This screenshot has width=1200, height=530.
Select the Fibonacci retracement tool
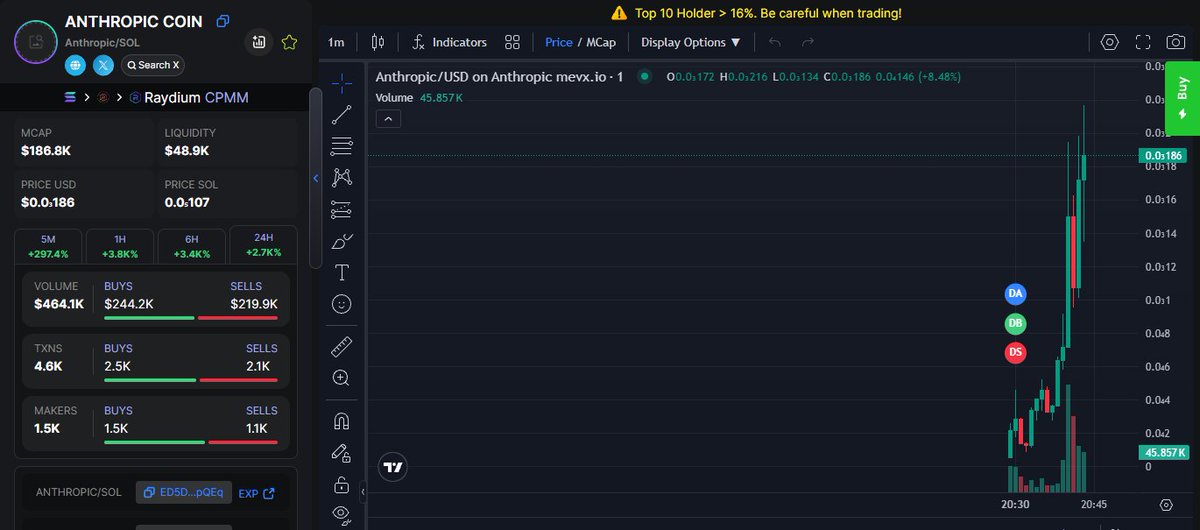point(342,145)
